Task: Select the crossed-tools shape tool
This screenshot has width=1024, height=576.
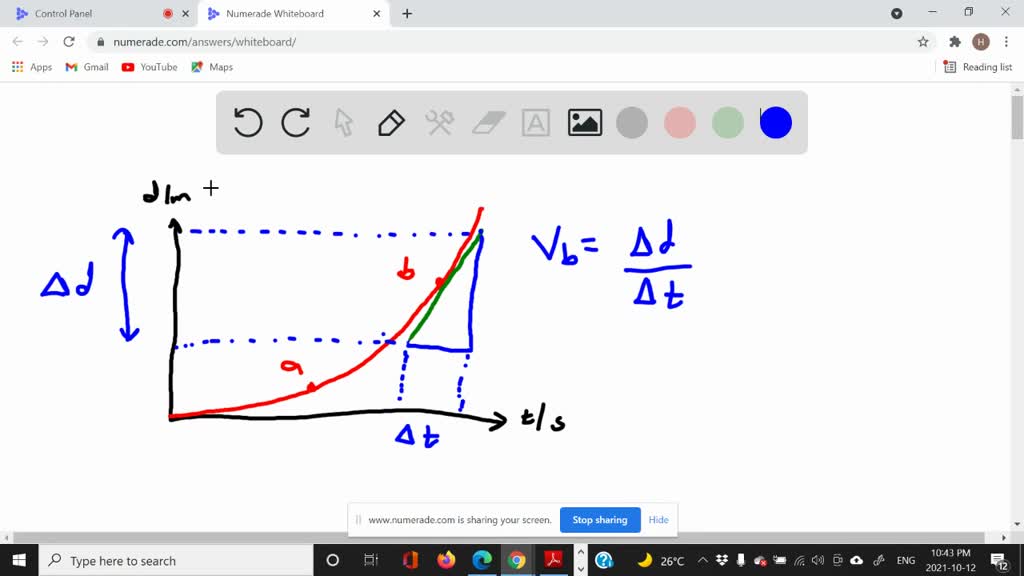Action: [x=438, y=122]
